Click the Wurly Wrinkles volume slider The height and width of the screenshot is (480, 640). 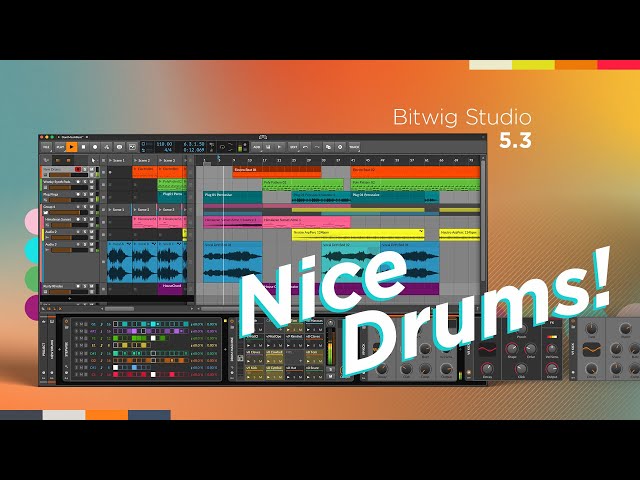68,292
